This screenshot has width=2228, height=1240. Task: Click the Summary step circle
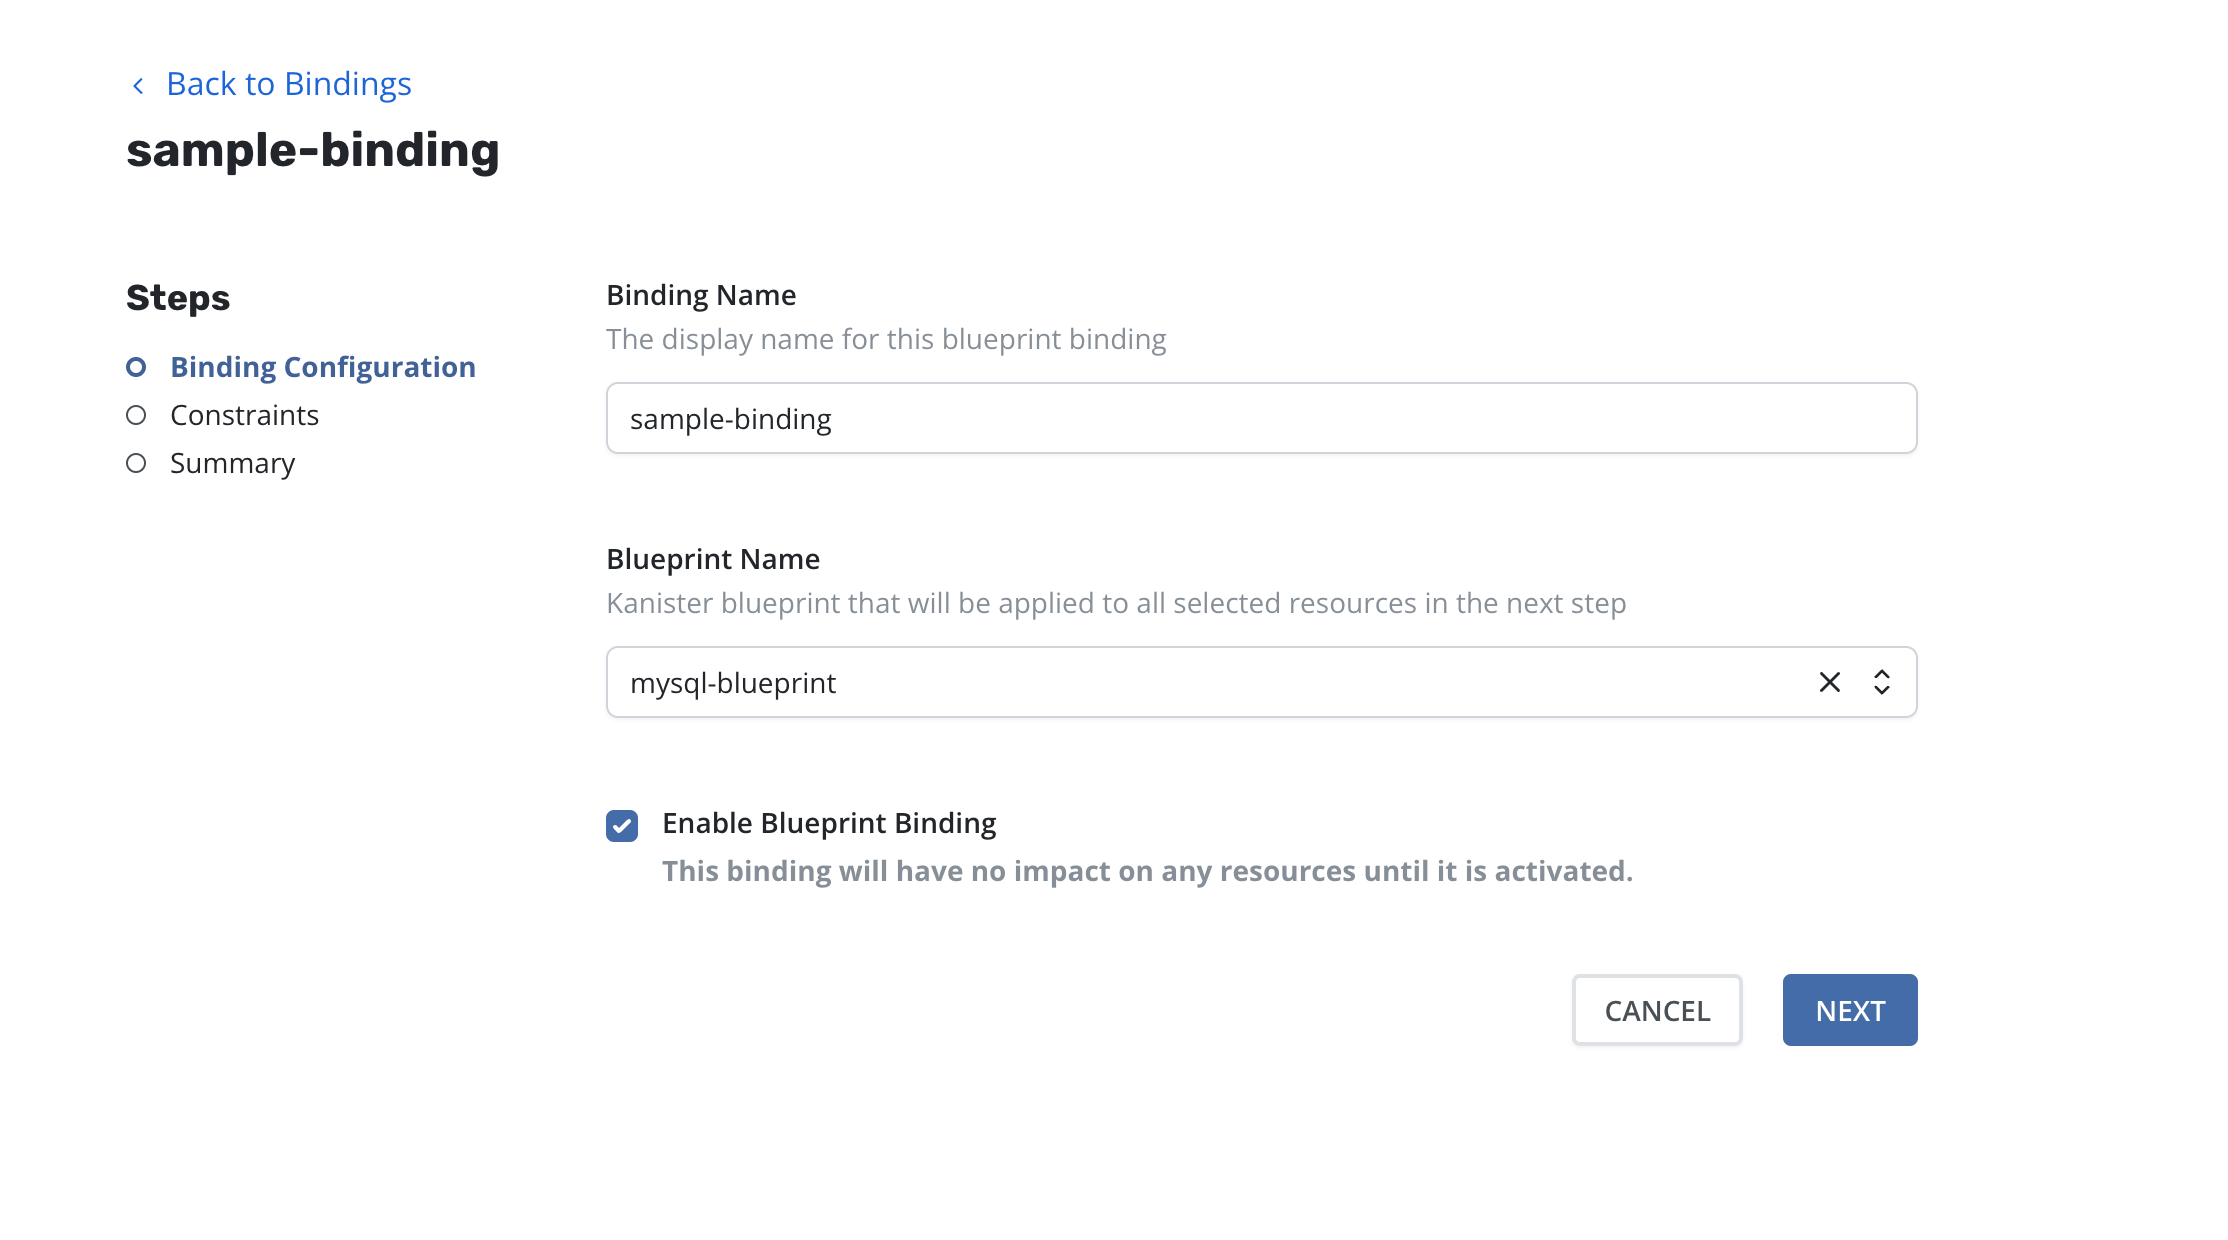coord(137,462)
